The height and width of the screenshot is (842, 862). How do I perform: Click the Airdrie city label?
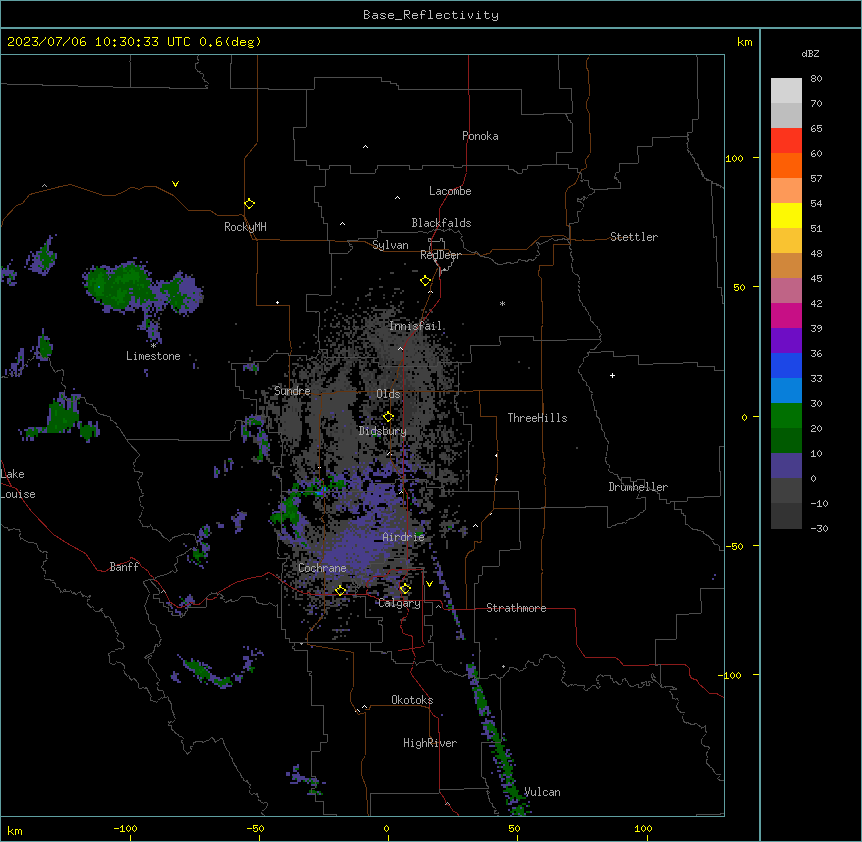[x=404, y=537]
